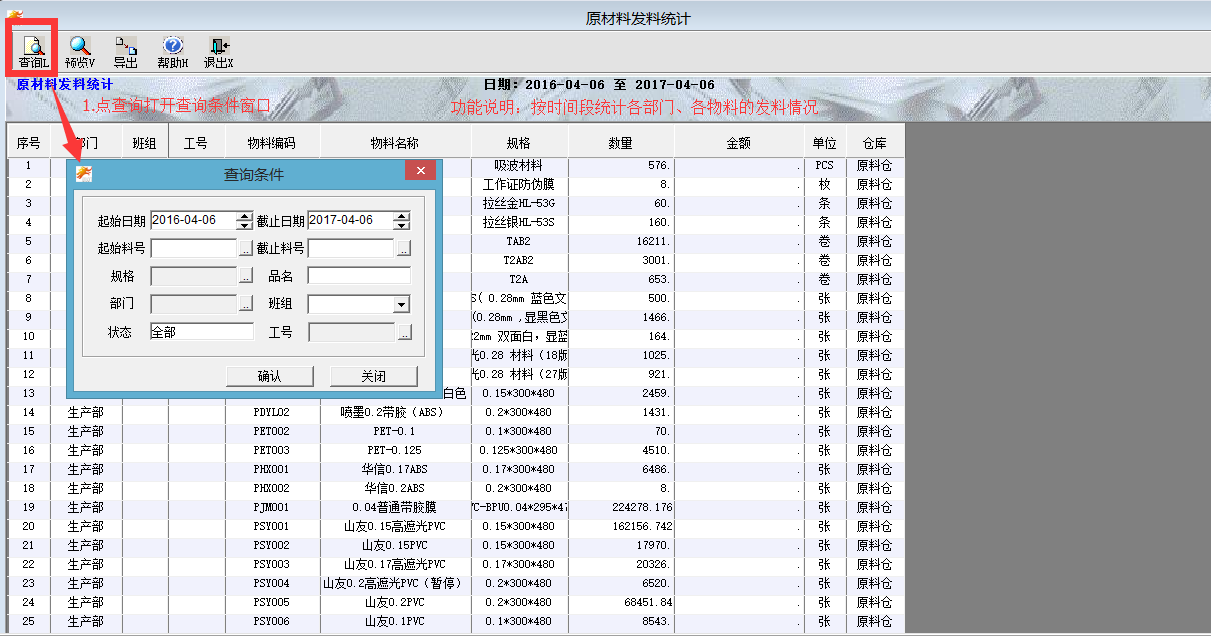Decrease the 截止日期 with down spinner
The width and height of the screenshot is (1211, 636).
tap(402, 225)
